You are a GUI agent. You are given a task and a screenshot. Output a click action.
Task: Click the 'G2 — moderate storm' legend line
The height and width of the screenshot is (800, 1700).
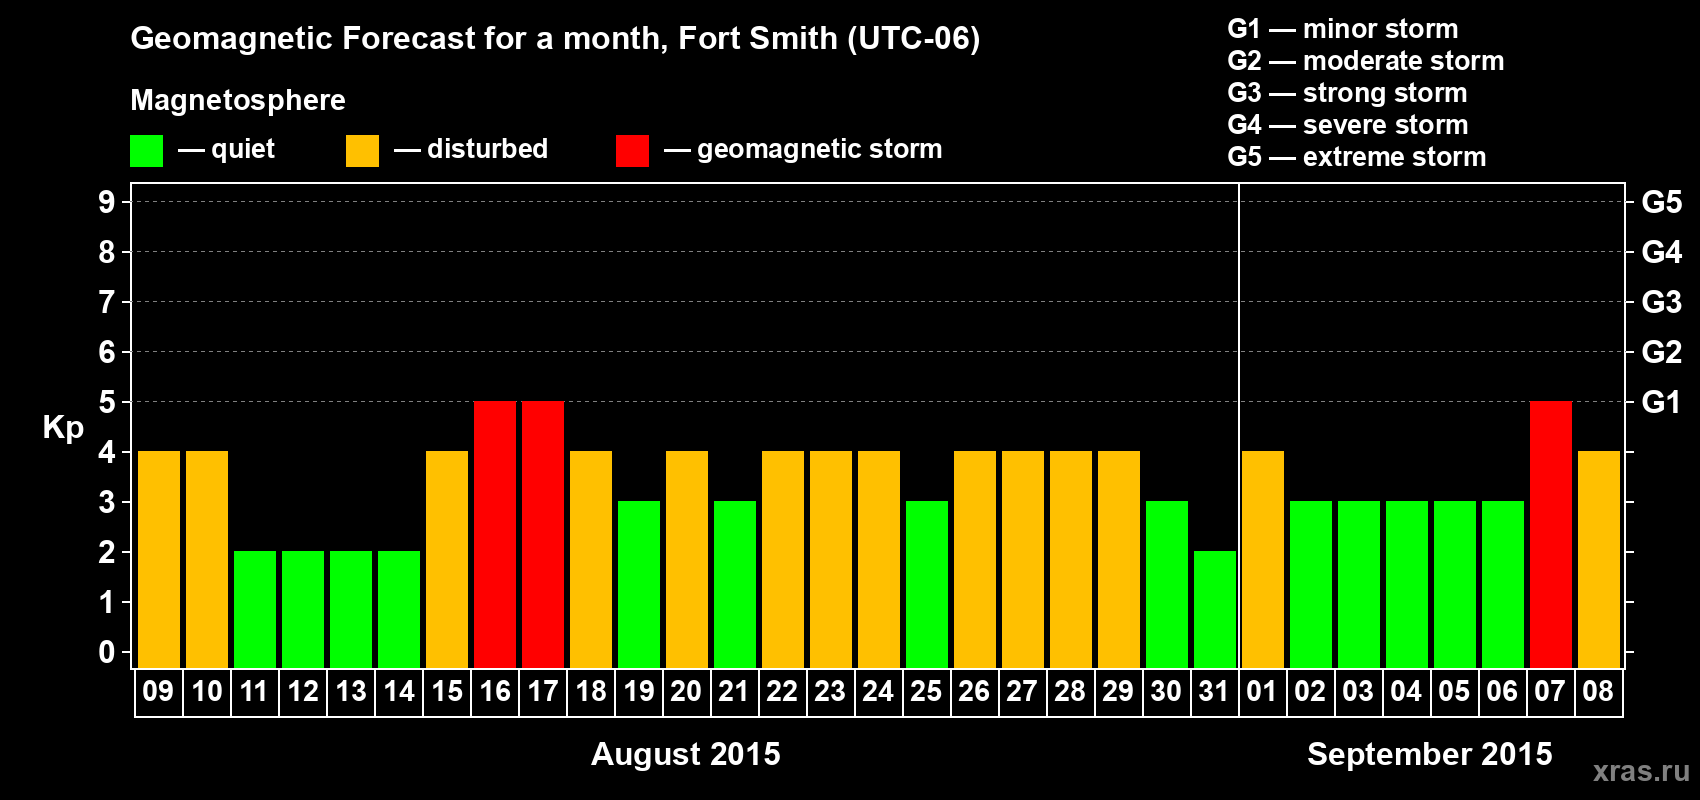point(1366,61)
